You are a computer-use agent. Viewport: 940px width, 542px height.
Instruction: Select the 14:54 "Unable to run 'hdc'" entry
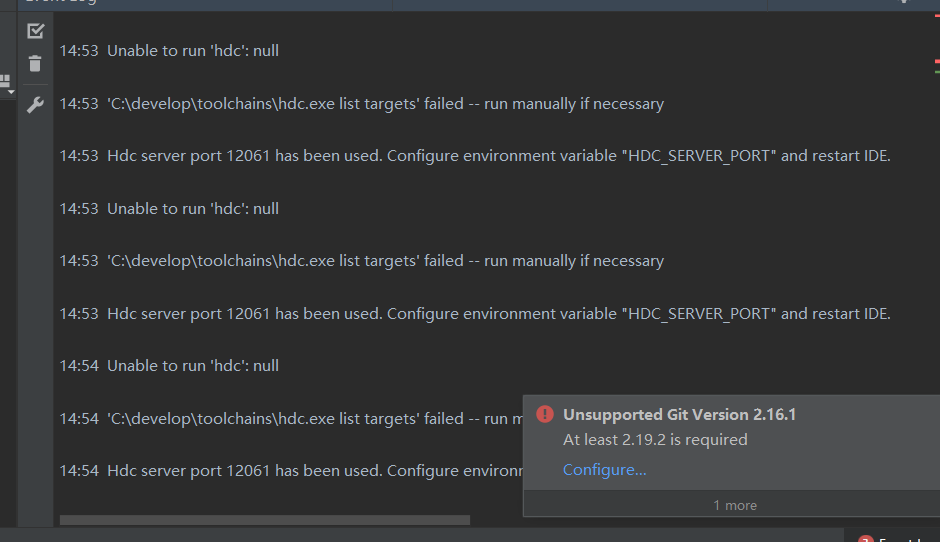[x=192, y=366]
